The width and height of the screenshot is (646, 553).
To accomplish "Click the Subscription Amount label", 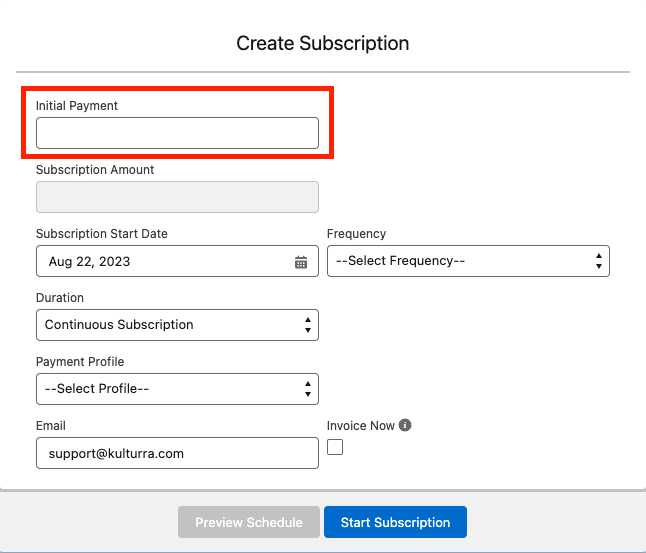I will pyautogui.click(x=95, y=170).
